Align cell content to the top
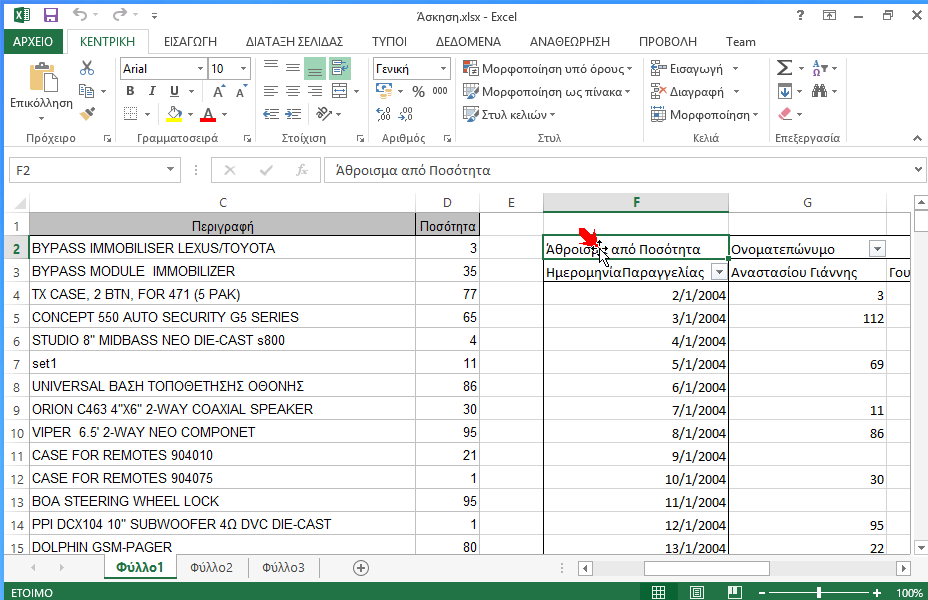 click(x=270, y=68)
